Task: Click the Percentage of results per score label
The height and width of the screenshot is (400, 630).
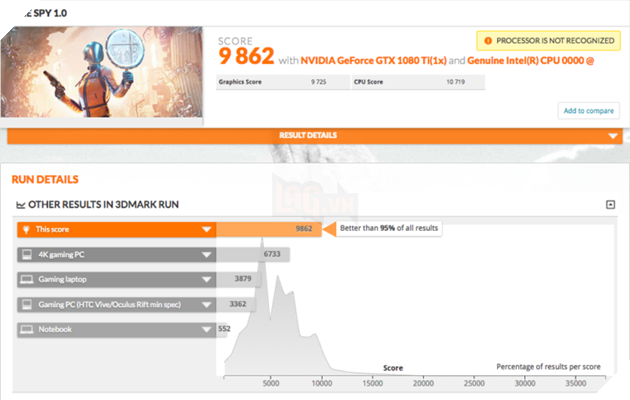Action: coord(548,367)
